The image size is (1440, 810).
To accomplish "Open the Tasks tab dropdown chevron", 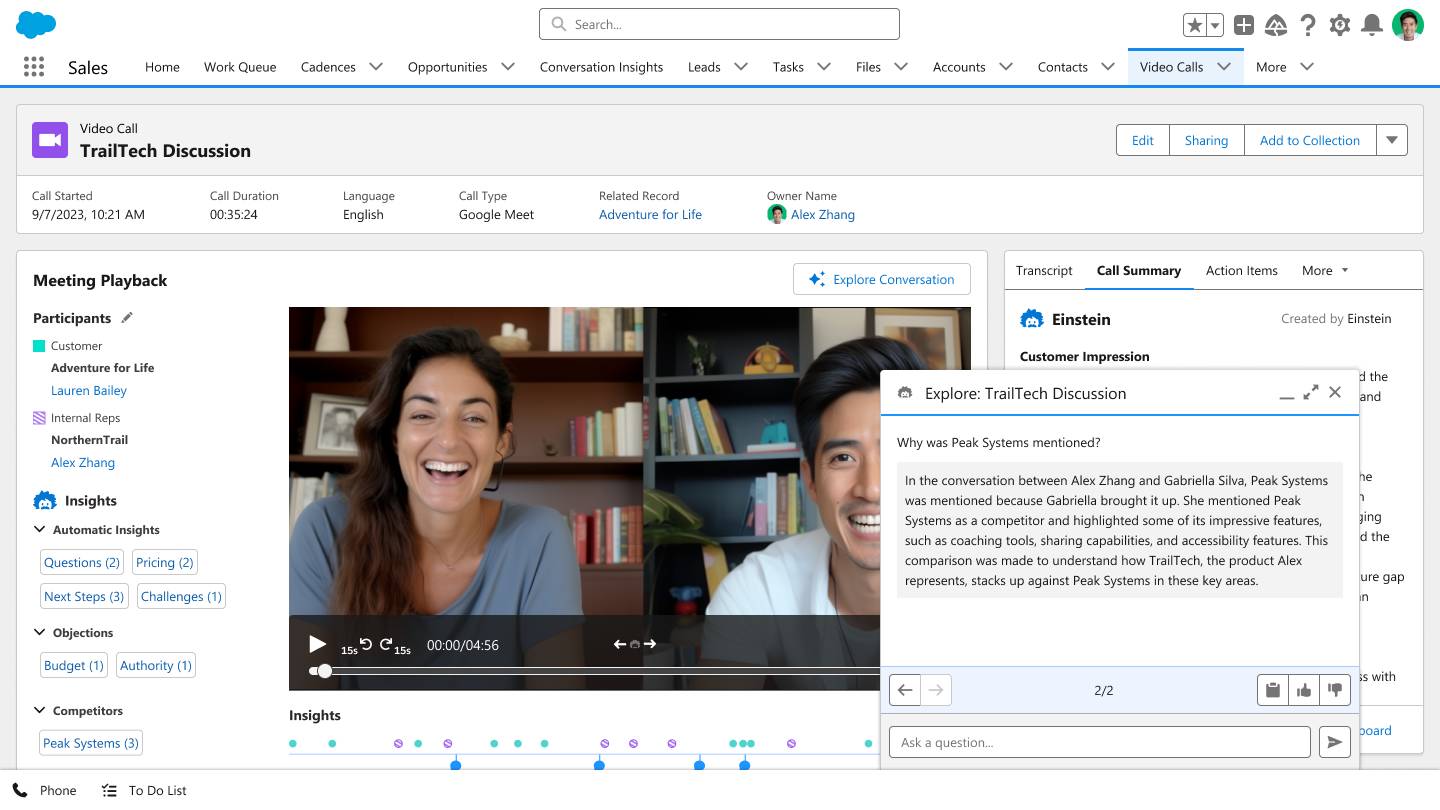I will coord(824,67).
